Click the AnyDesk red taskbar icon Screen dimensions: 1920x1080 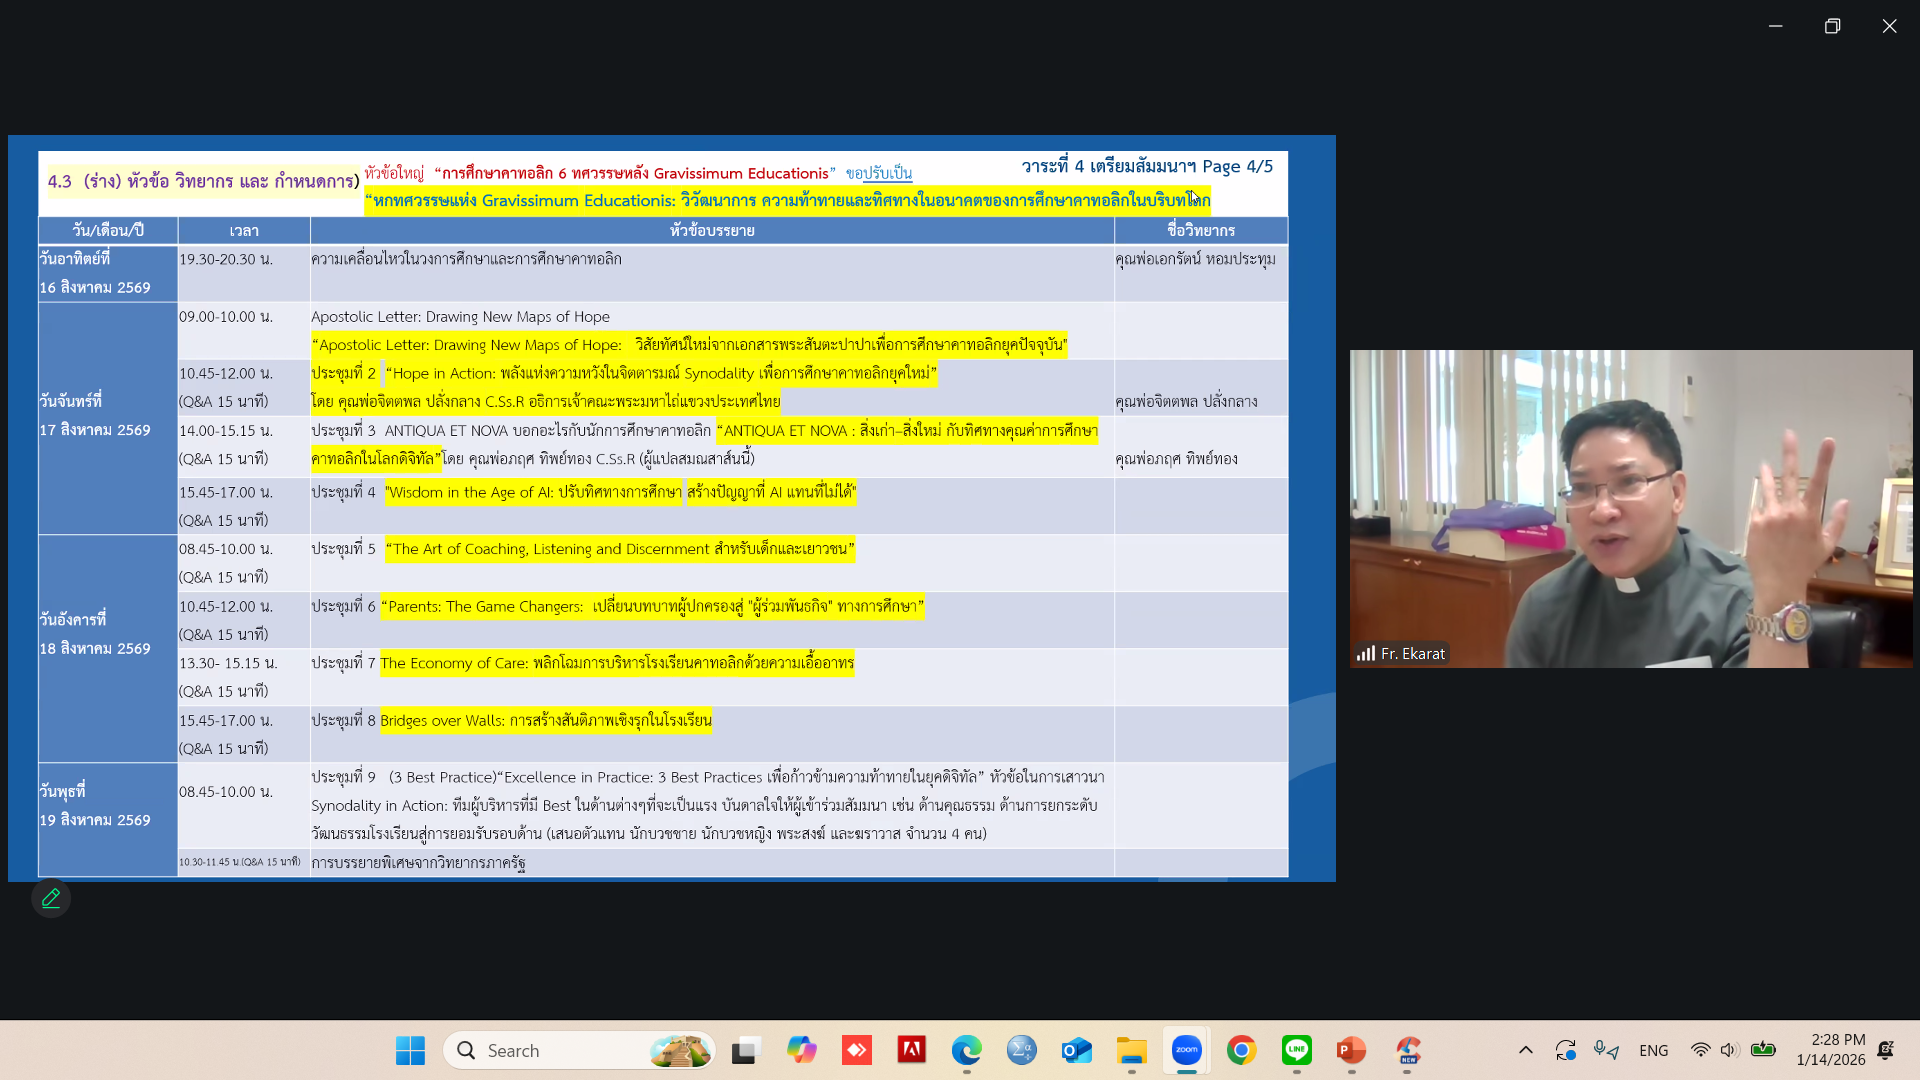856,1050
